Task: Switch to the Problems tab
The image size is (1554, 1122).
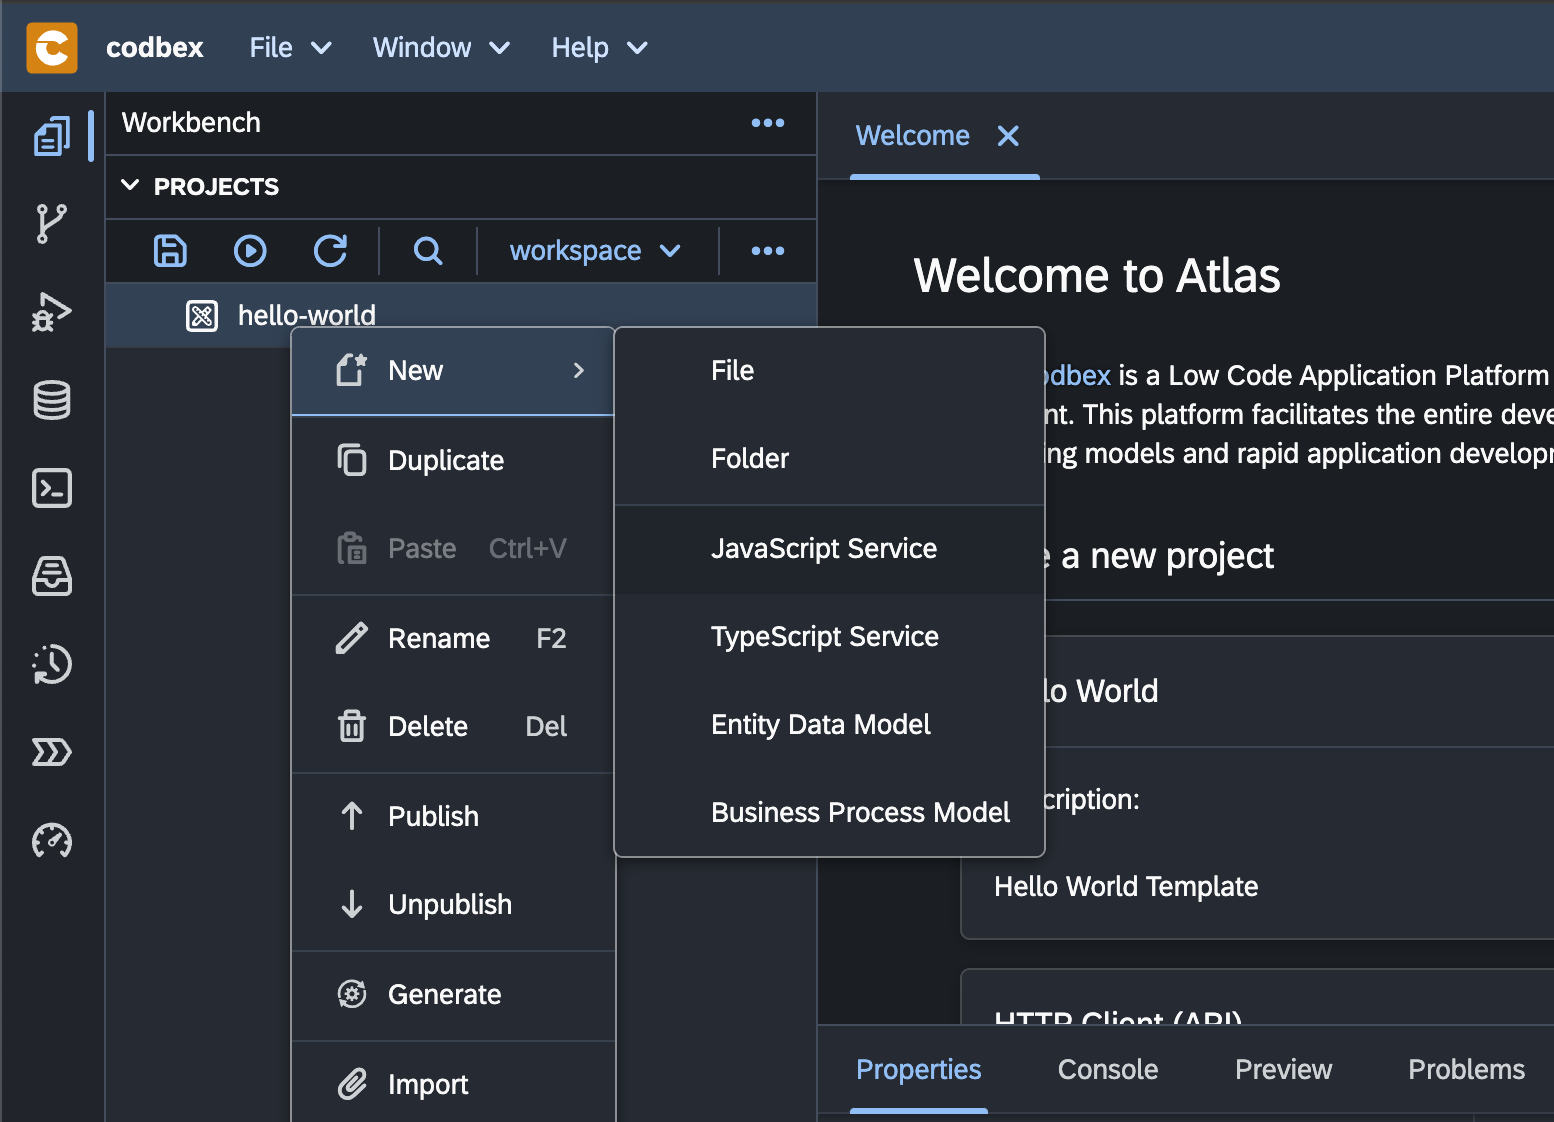Action: [1466, 1070]
